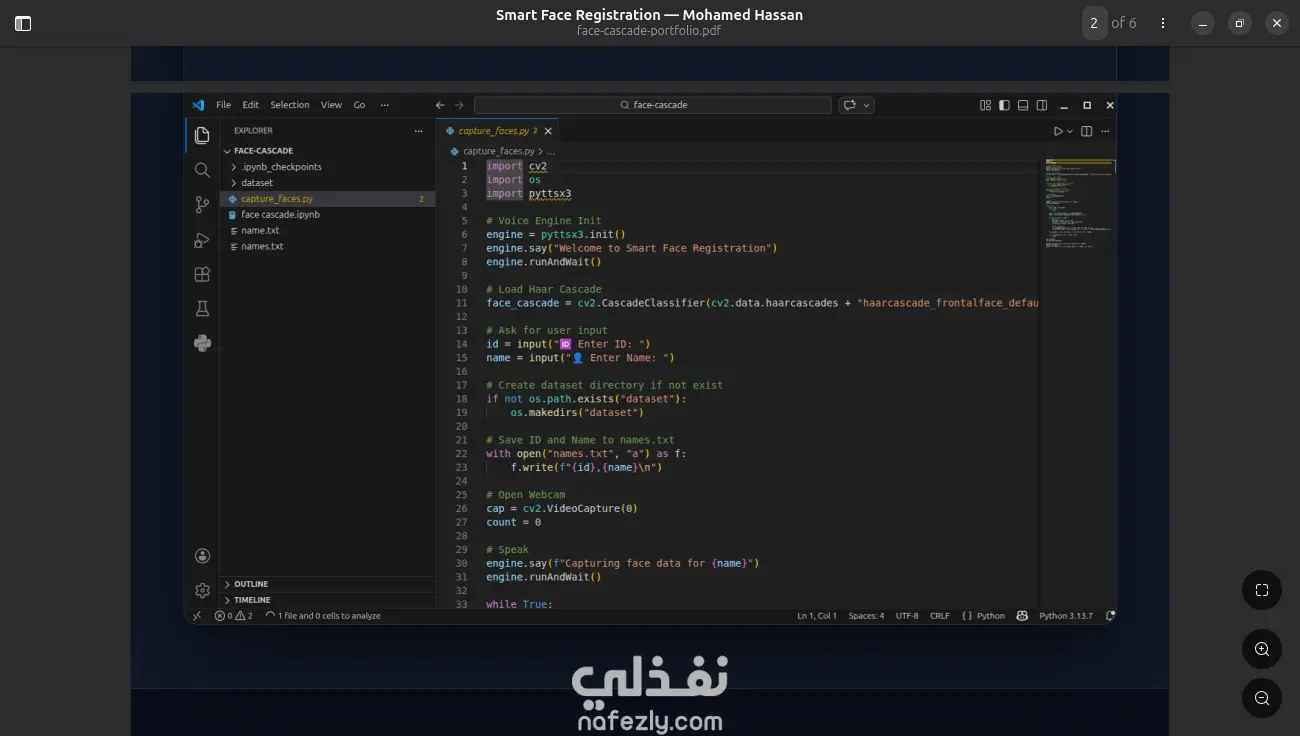
Task: Click CRLF line ending in status bar
Action: (940, 616)
